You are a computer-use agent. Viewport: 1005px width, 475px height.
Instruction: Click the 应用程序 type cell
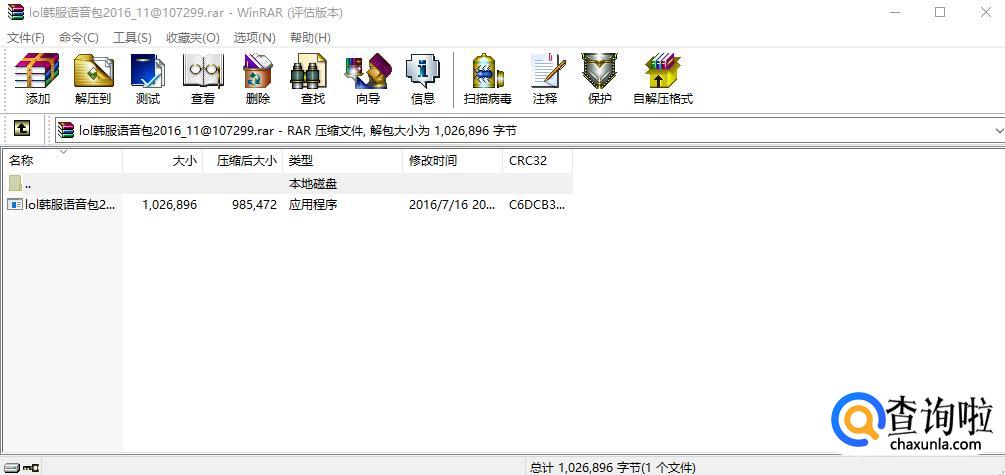pyautogui.click(x=313, y=205)
